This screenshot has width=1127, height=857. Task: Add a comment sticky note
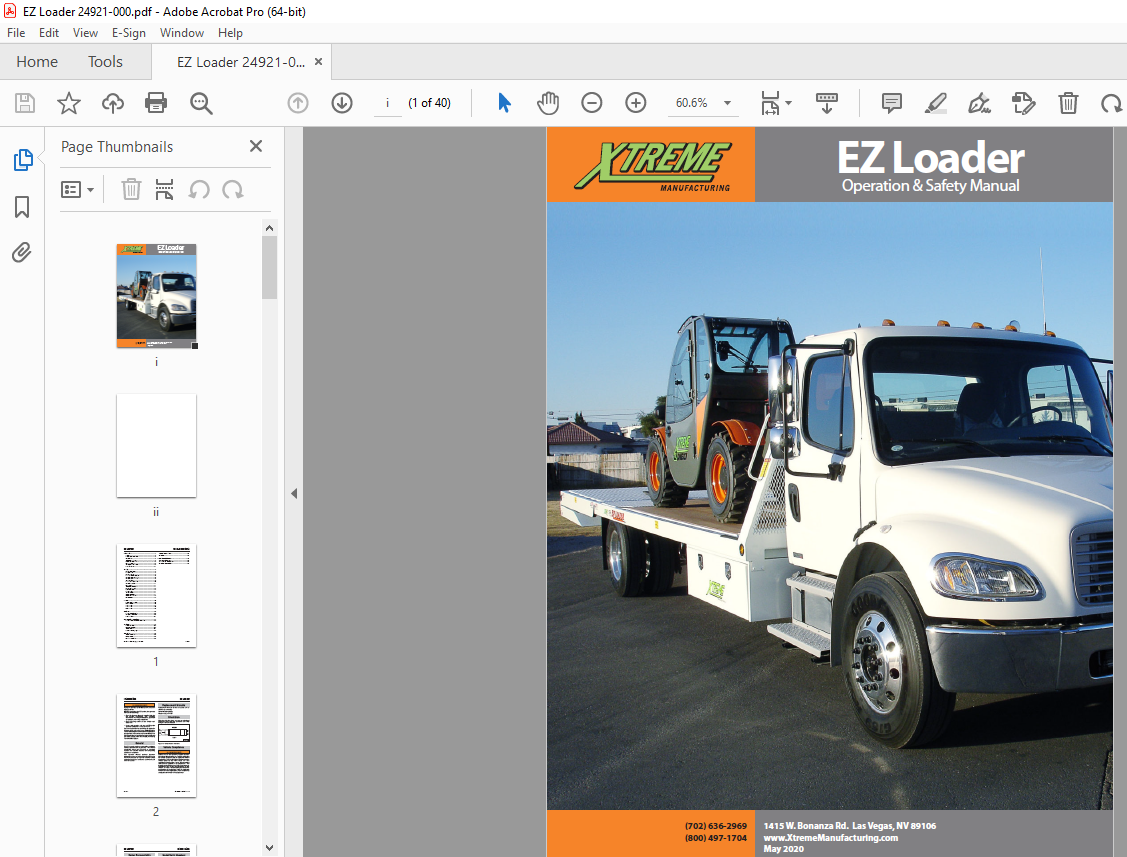pos(891,103)
